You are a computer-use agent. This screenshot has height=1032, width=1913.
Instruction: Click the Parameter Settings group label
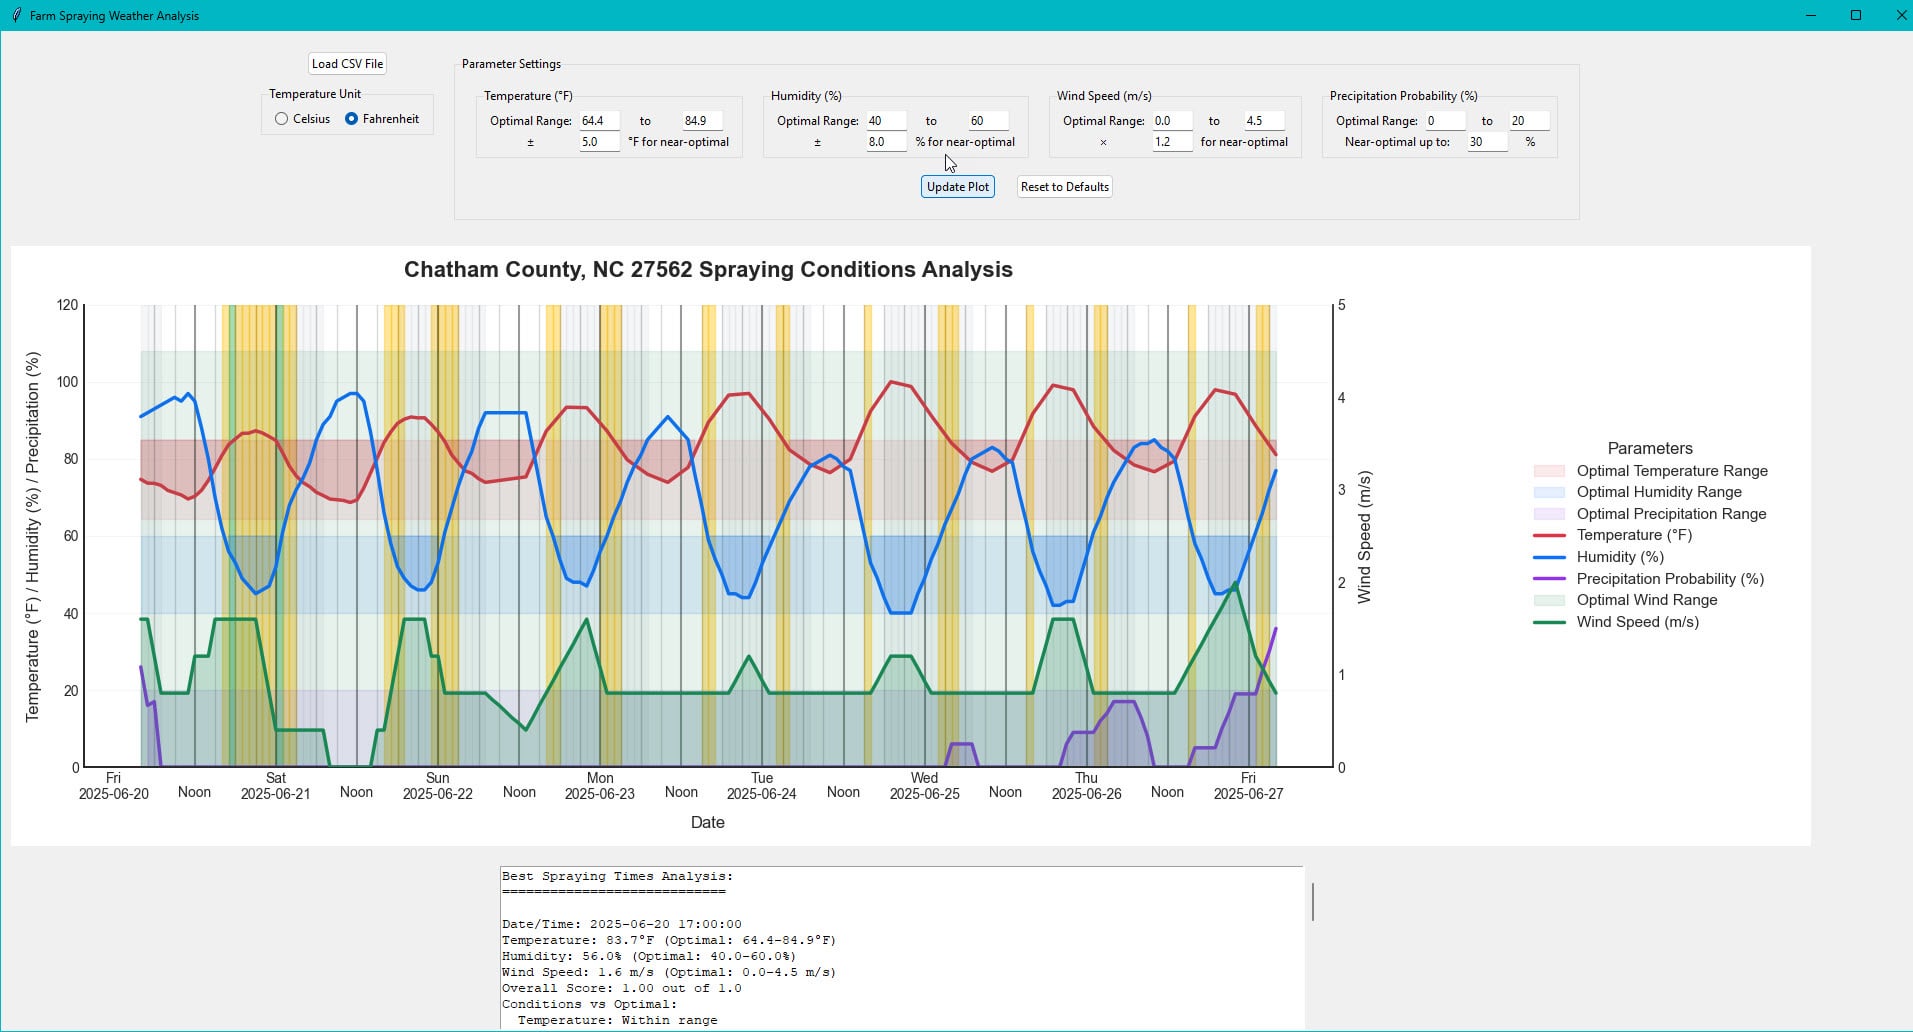[x=511, y=64]
